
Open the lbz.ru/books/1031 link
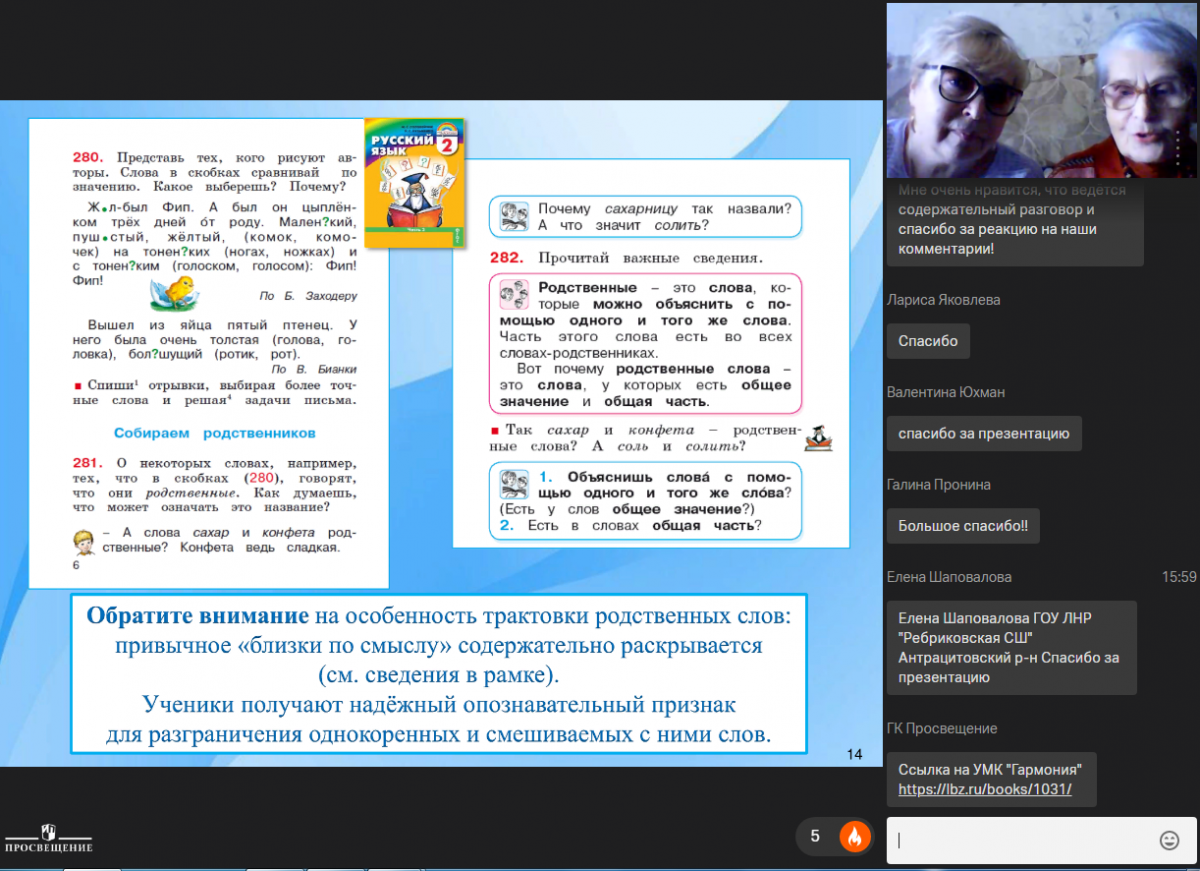(985, 789)
